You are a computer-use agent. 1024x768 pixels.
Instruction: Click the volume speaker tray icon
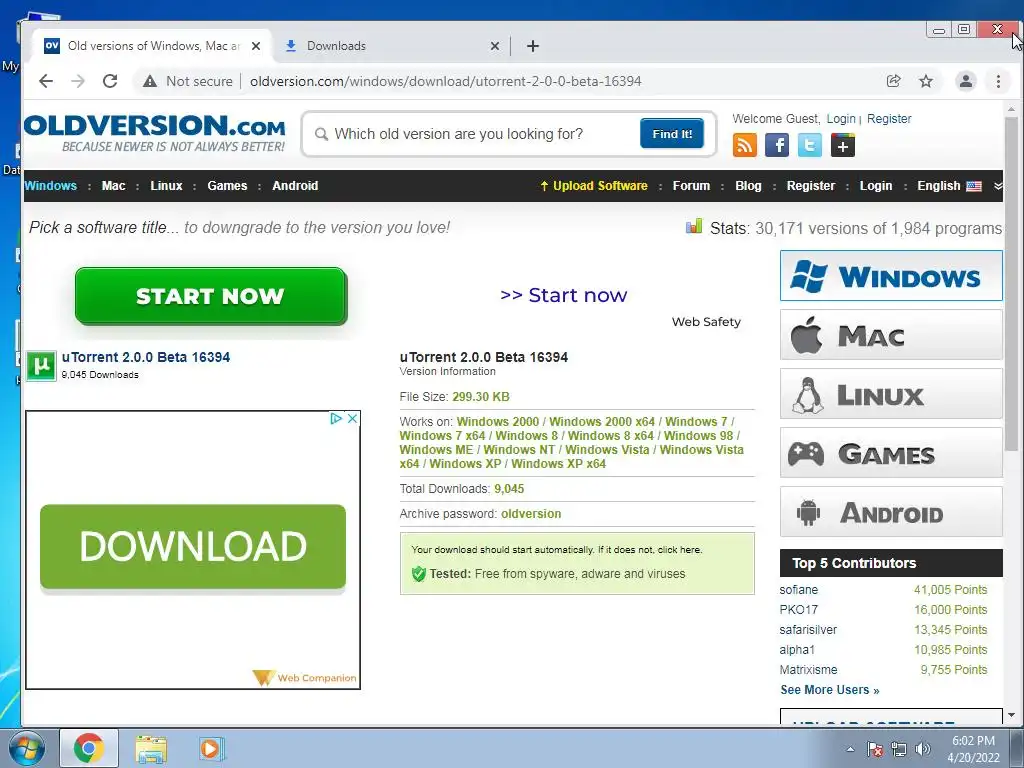click(x=923, y=749)
